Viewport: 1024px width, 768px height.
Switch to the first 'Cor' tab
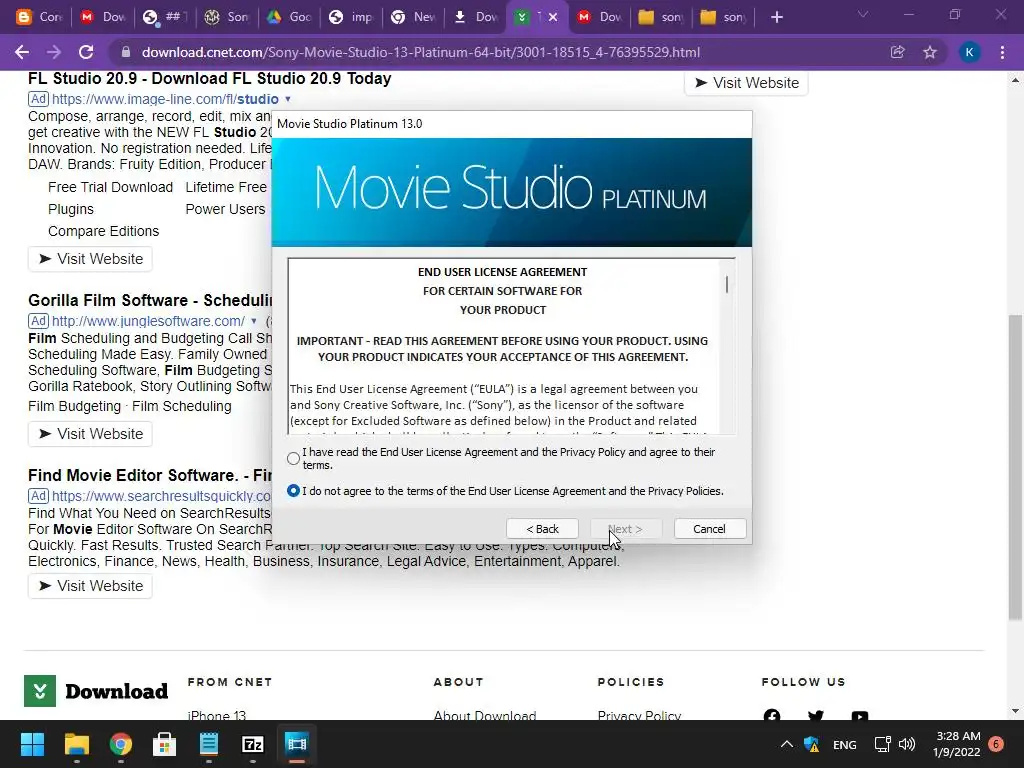click(39, 17)
